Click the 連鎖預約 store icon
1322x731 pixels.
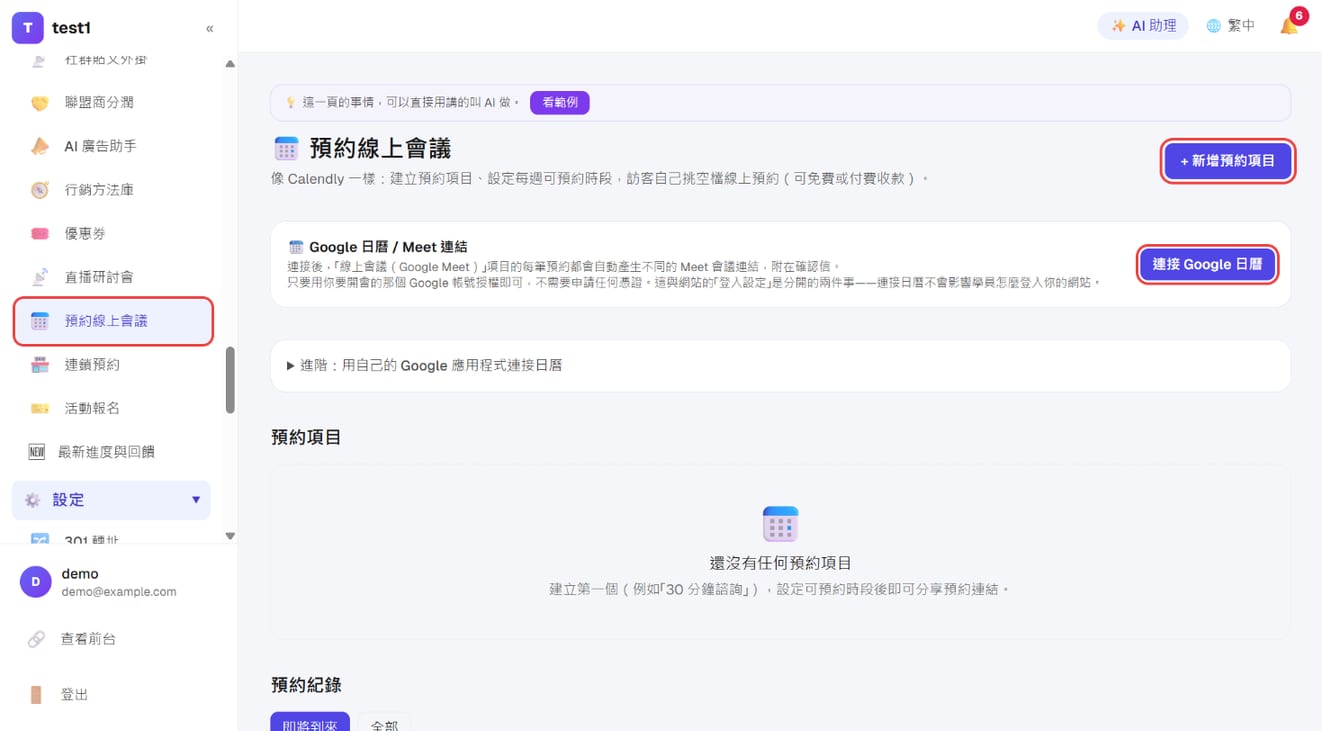(39, 365)
